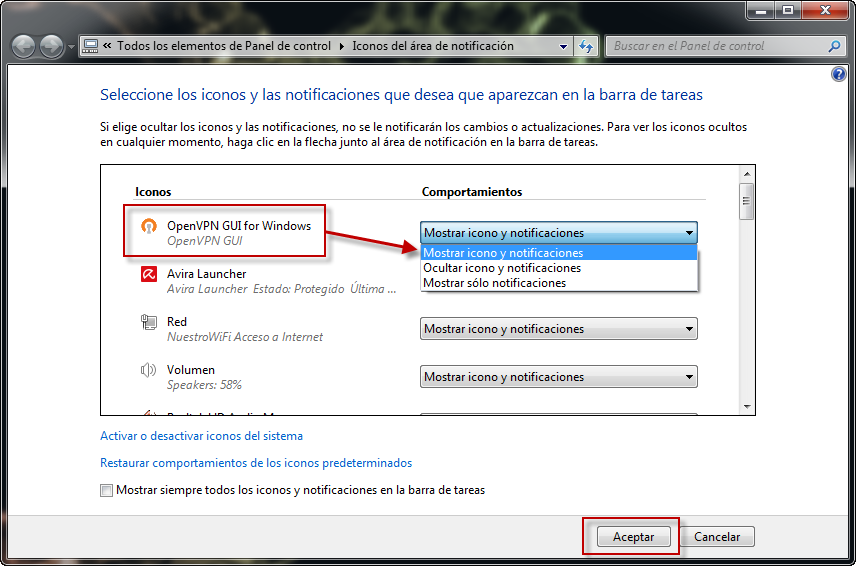The image size is (856, 566).
Task: Click 'Speakers: 58%' status text
Action: tap(204, 385)
